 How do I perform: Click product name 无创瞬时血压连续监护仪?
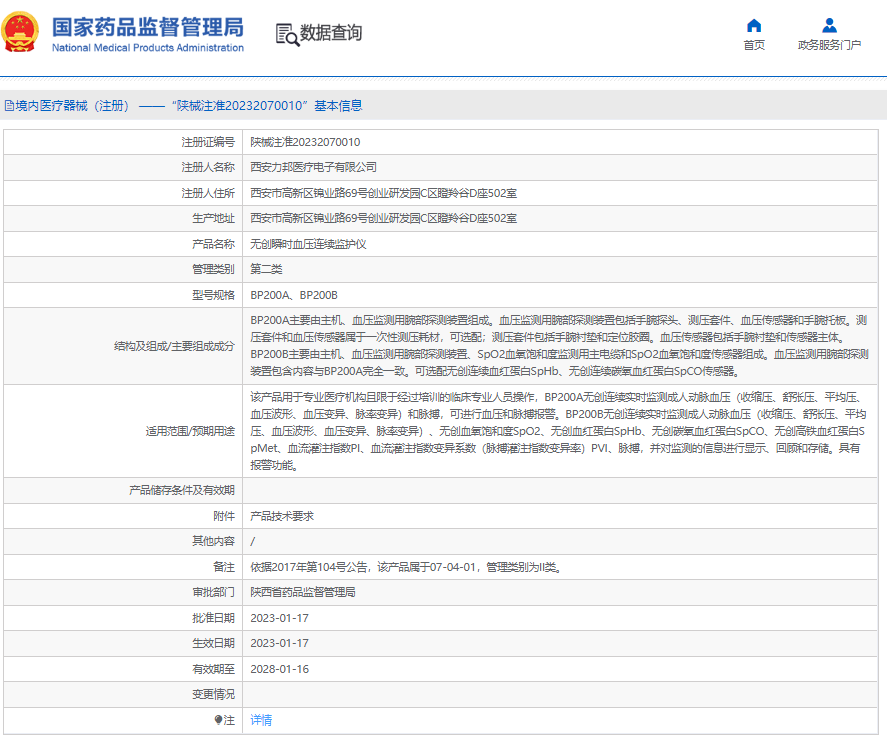(308, 244)
